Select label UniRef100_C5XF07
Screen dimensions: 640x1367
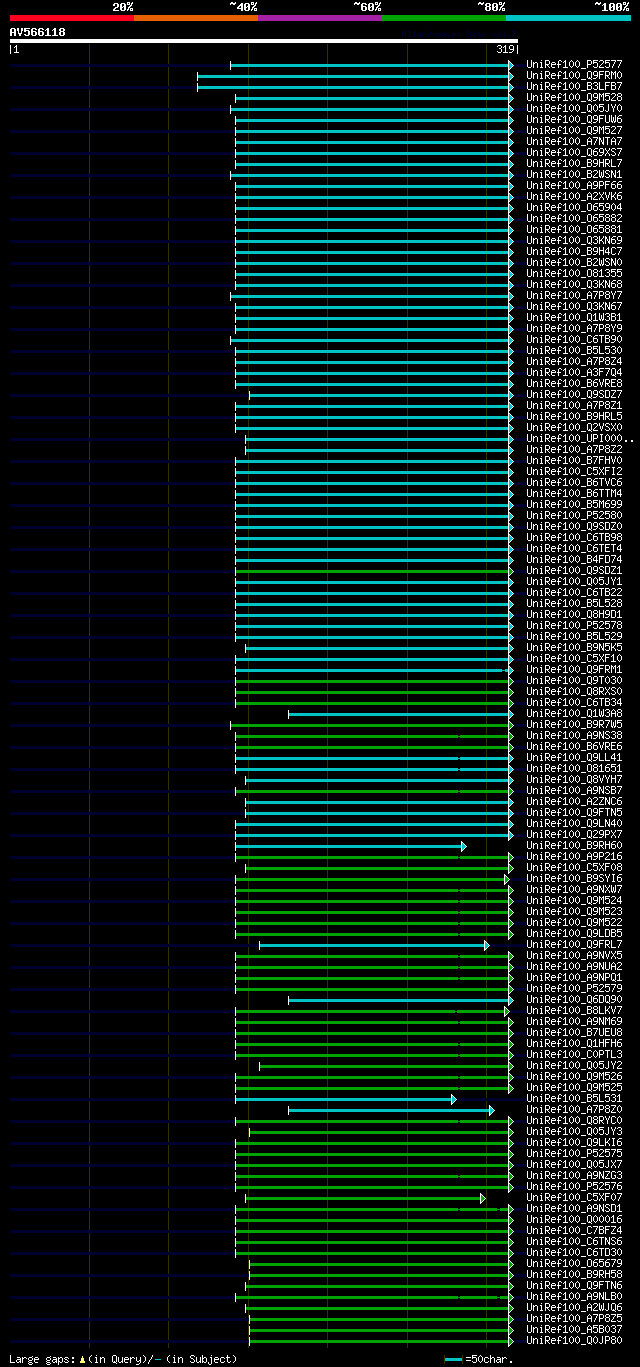tap(574, 1198)
